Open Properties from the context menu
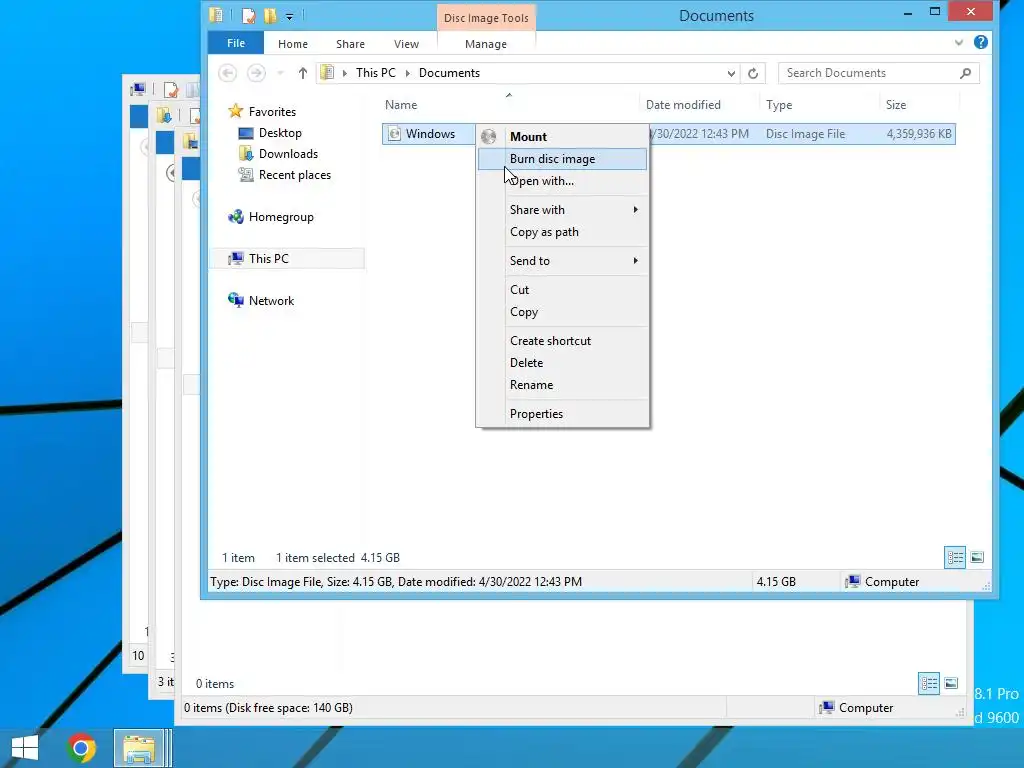1024x768 pixels. point(563,413)
